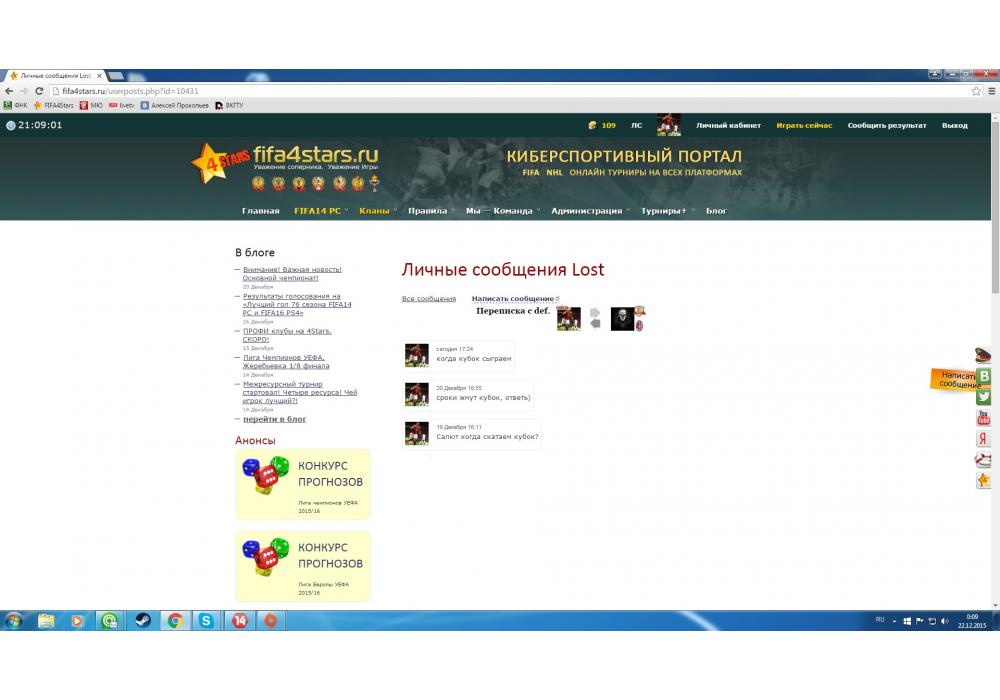Click Написать сообщение link
This screenshot has height=700, width=1000.
(x=513, y=299)
